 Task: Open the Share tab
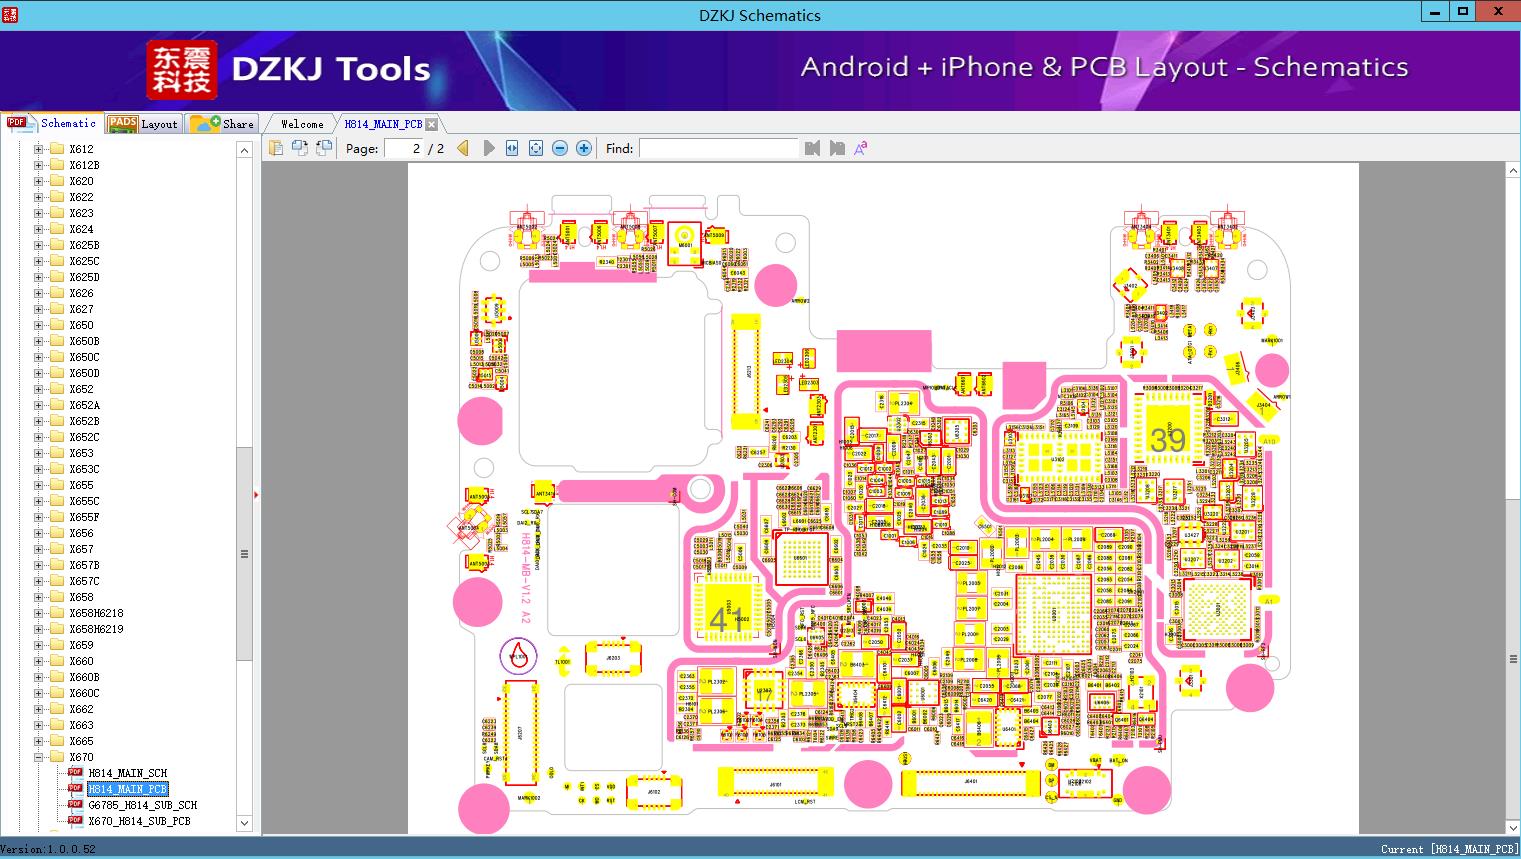222,124
